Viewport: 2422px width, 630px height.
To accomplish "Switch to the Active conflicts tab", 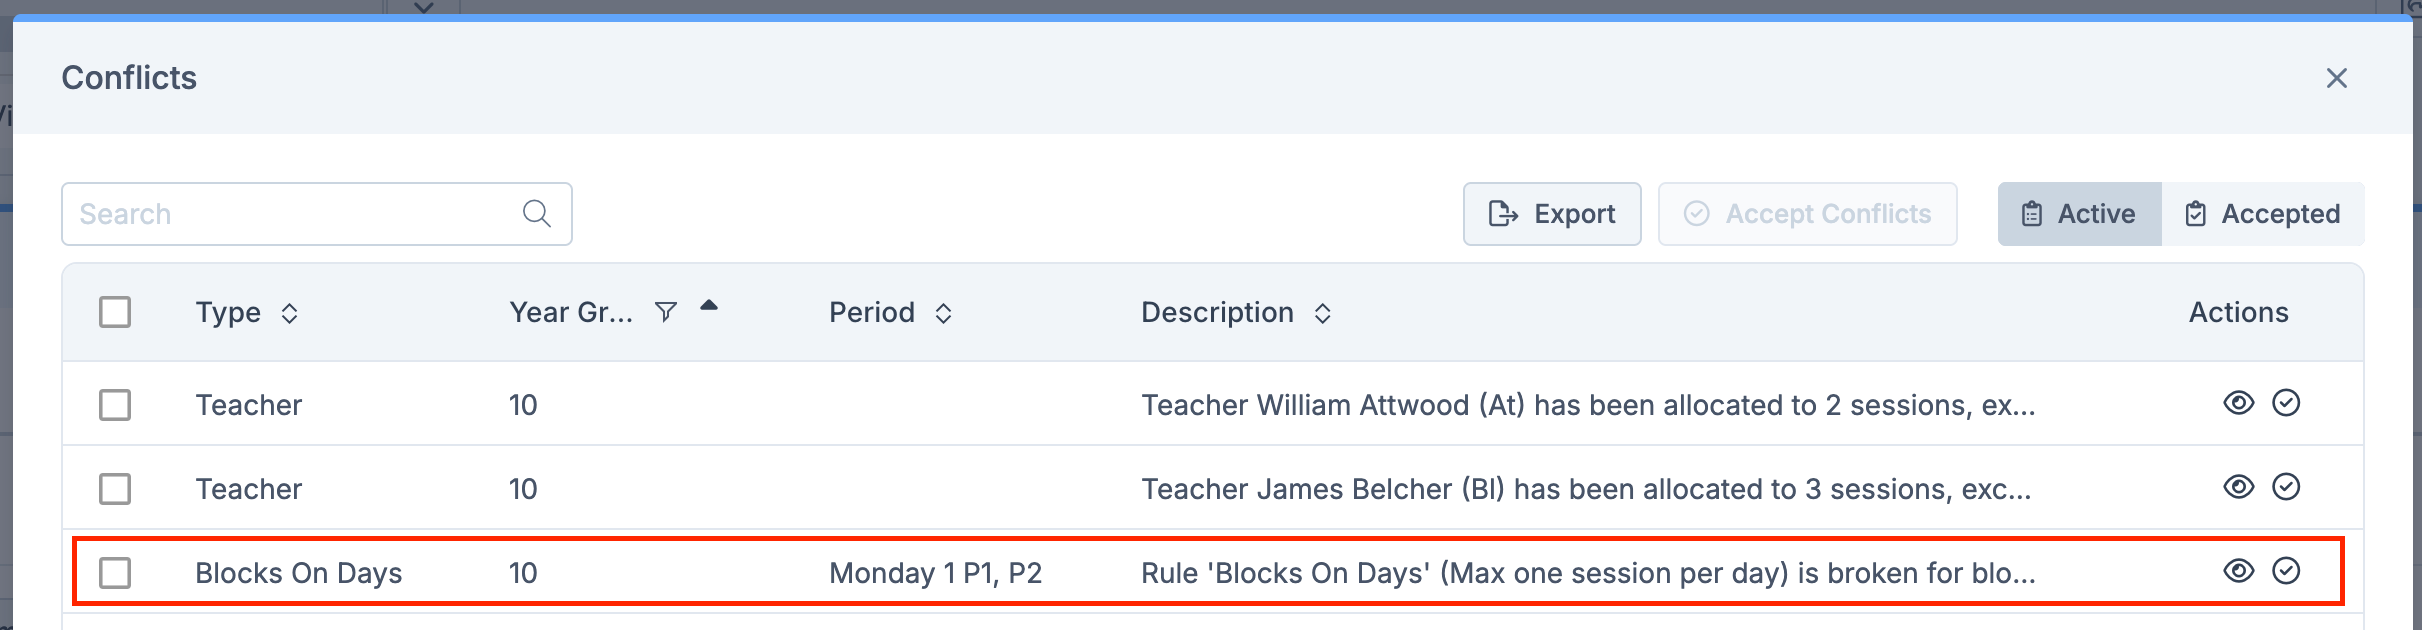I will [2079, 214].
